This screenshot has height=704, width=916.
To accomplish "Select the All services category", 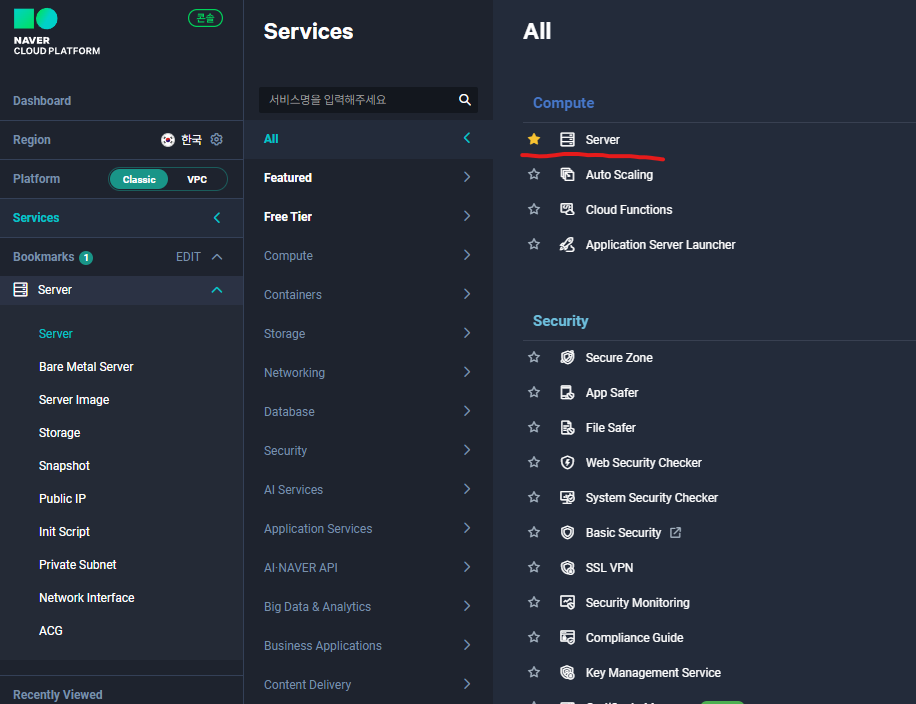I will tap(368, 139).
